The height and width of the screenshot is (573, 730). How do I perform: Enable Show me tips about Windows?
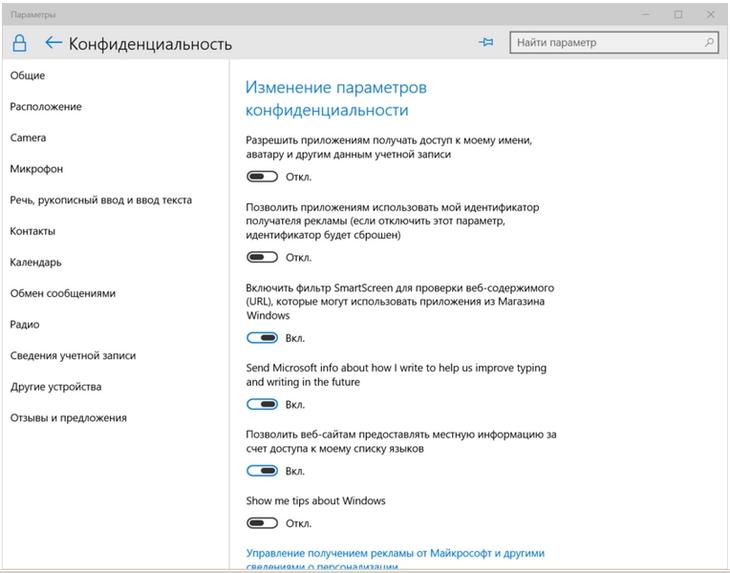(x=262, y=523)
